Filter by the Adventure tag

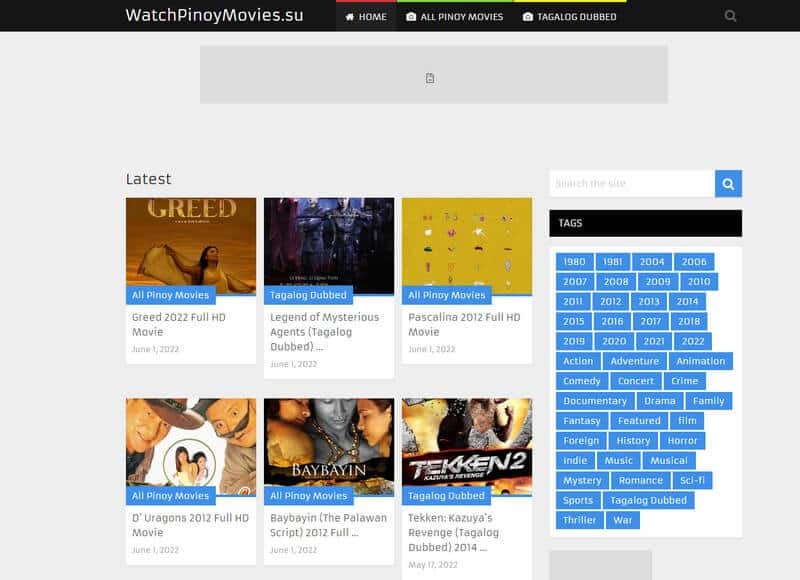click(635, 361)
